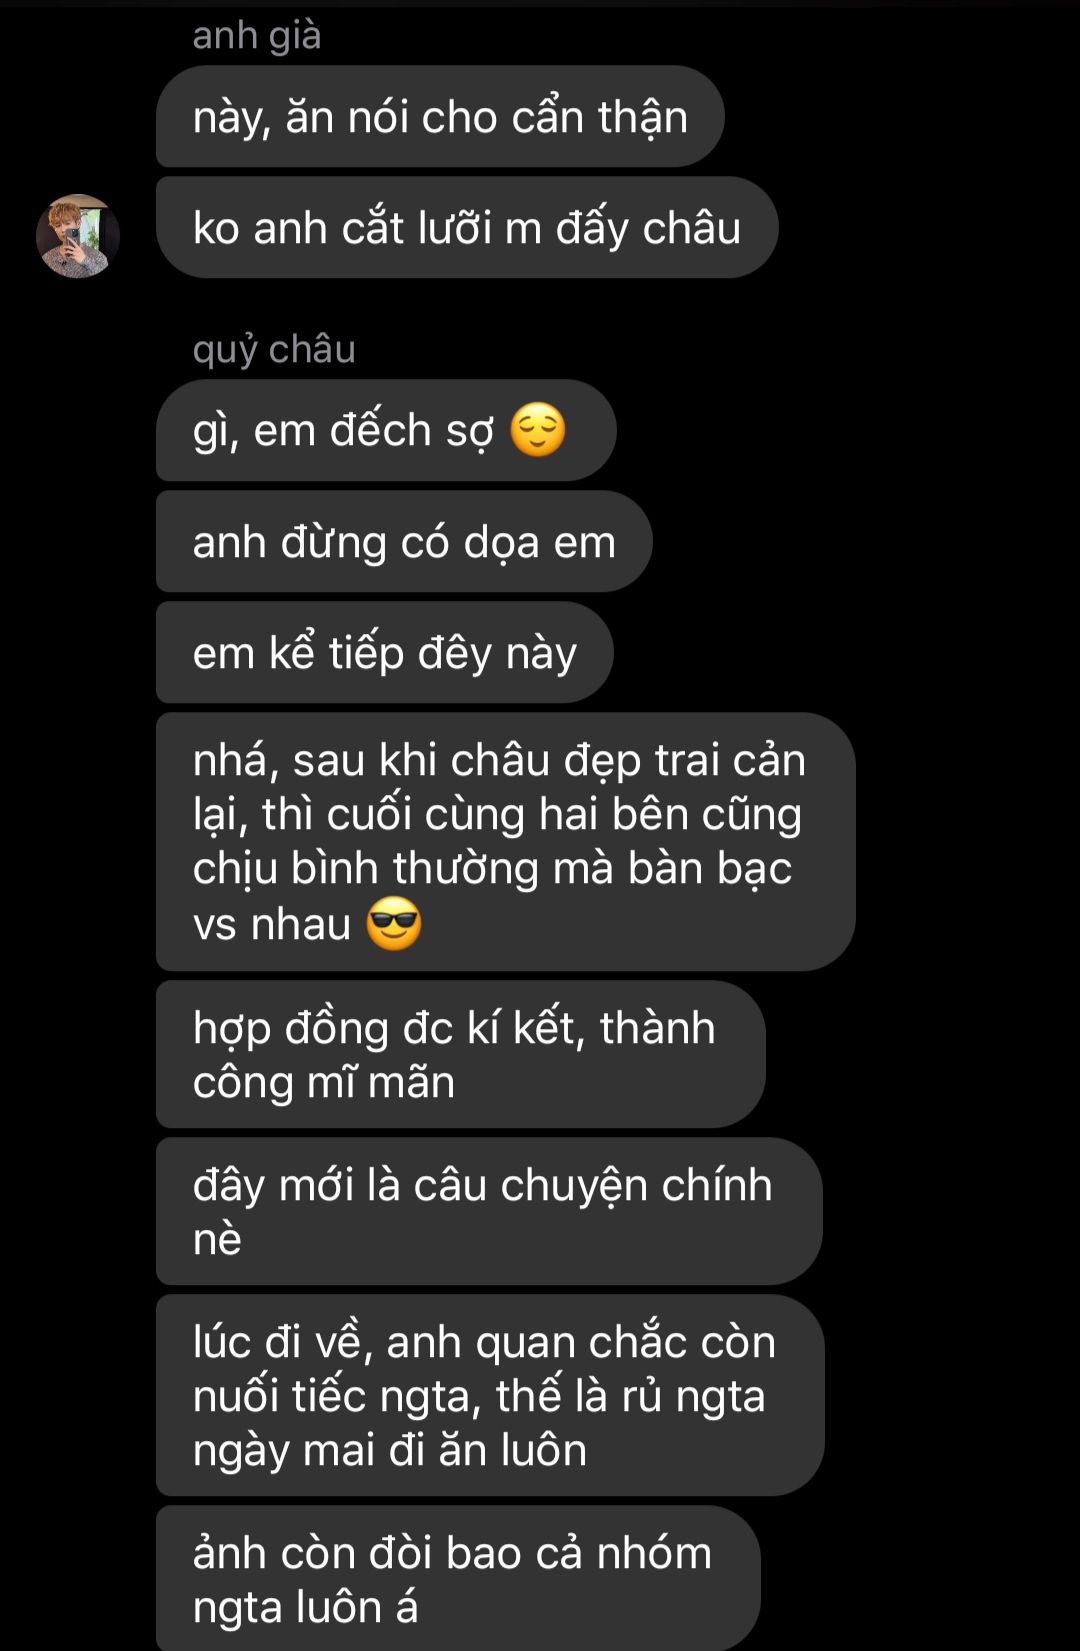Click the words 'ngta luôn á'
1080x1651 pixels.
[x=305, y=1607]
